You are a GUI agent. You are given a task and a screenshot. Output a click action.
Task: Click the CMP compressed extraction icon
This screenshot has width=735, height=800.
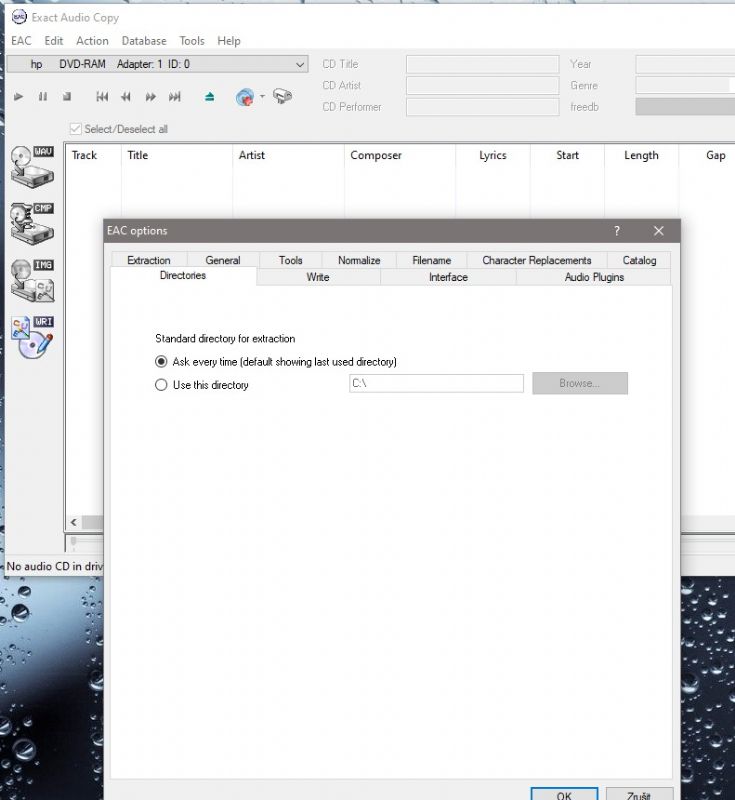[x=32, y=223]
